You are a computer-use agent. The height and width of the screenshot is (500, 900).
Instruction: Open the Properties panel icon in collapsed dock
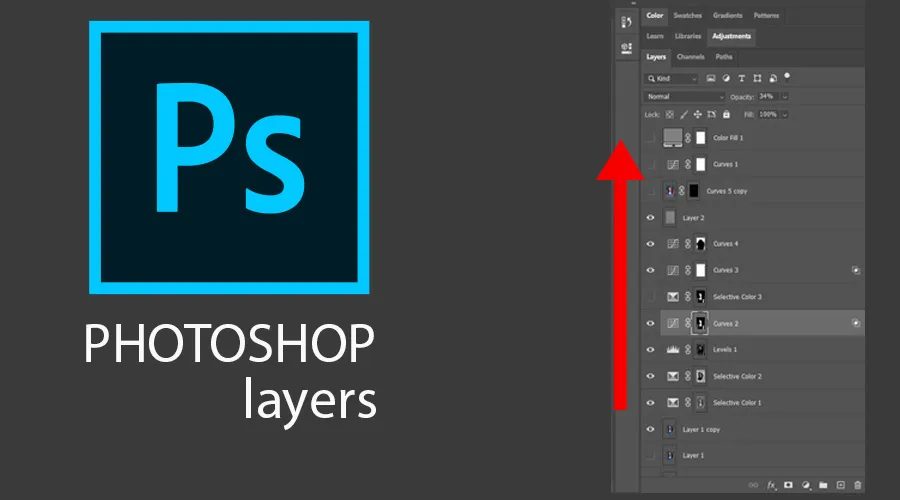click(x=626, y=48)
